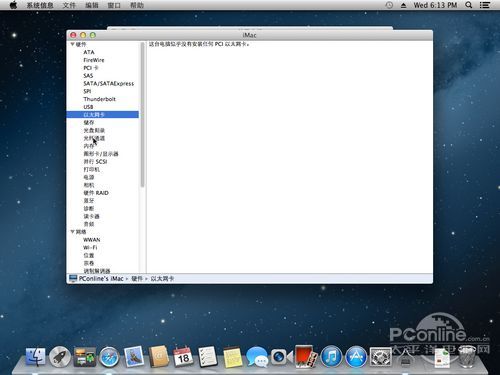Open Finder from the dock
This screenshot has height=375, width=500.
coord(36,357)
